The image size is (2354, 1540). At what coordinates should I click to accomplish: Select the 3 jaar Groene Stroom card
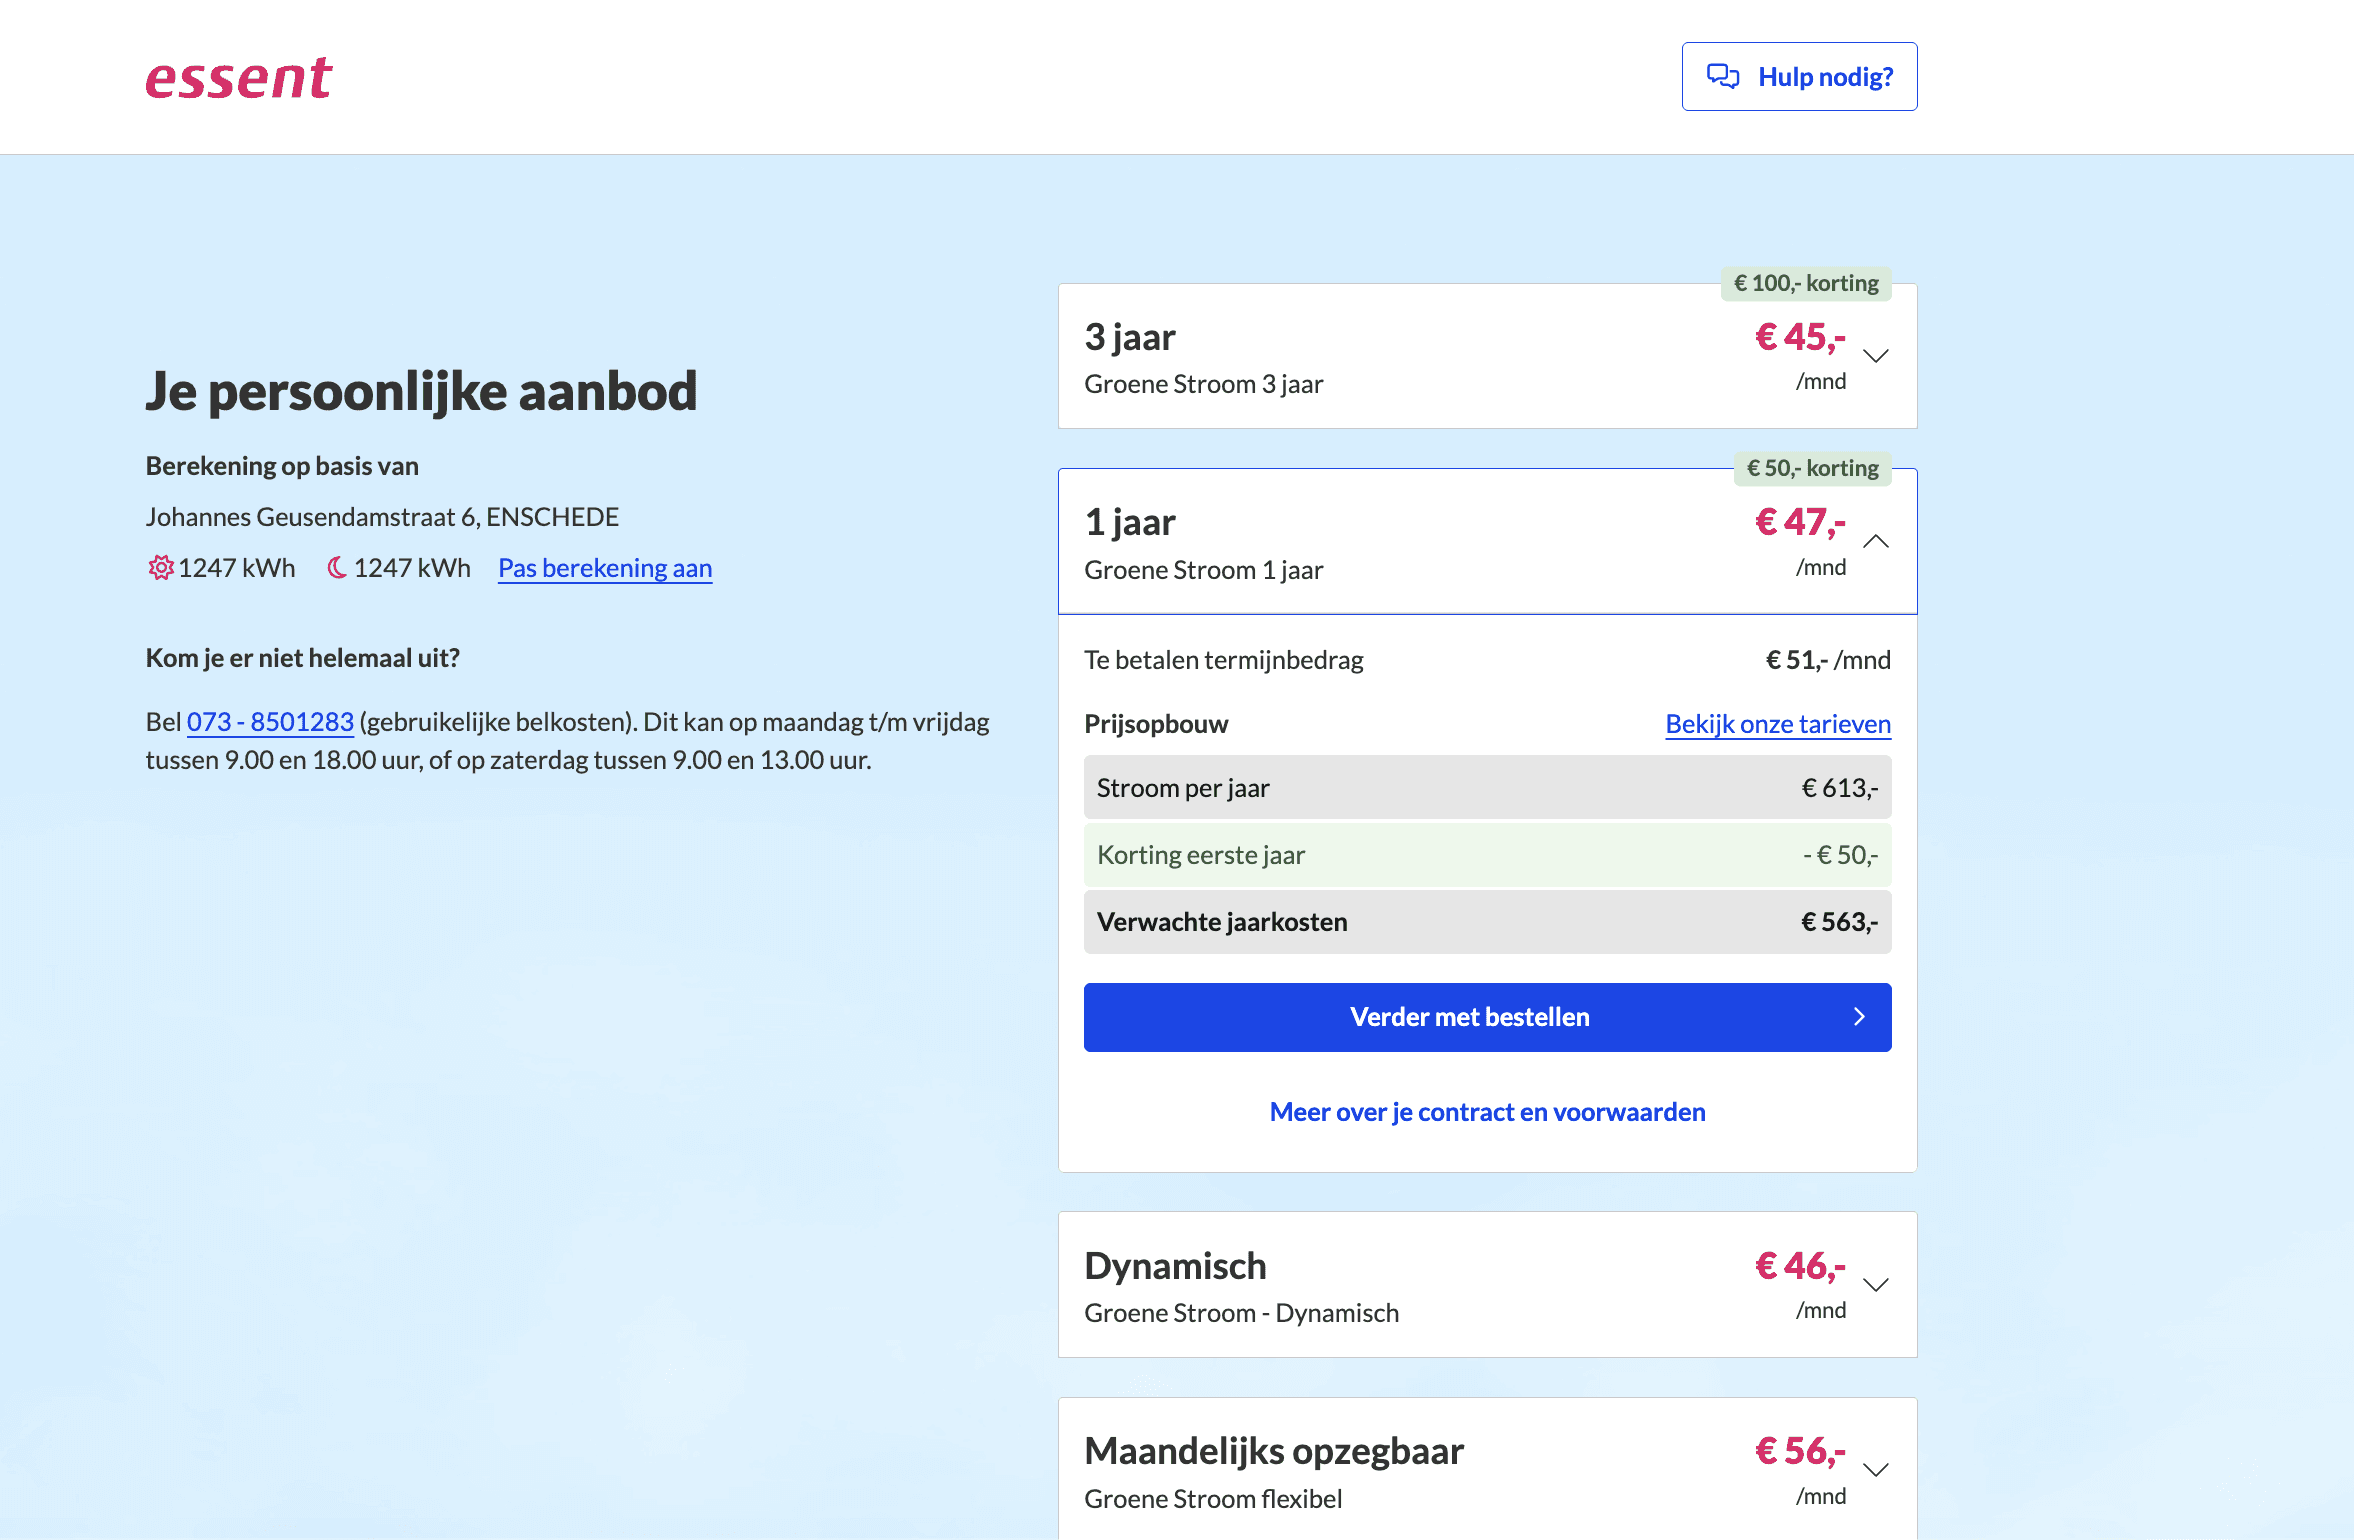tap(1400, 357)
